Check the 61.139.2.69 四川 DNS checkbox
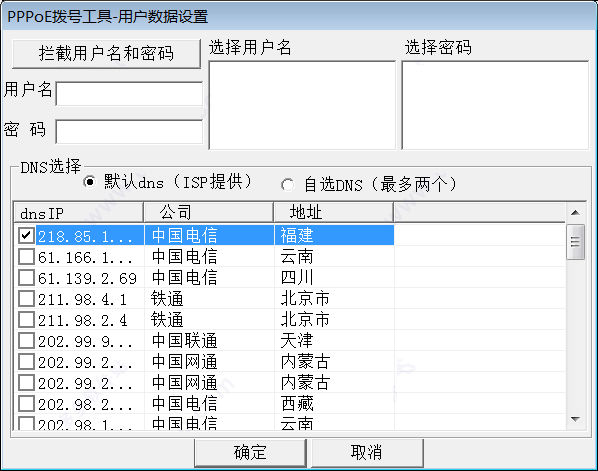This screenshot has height=471, width=598. (26, 278)
